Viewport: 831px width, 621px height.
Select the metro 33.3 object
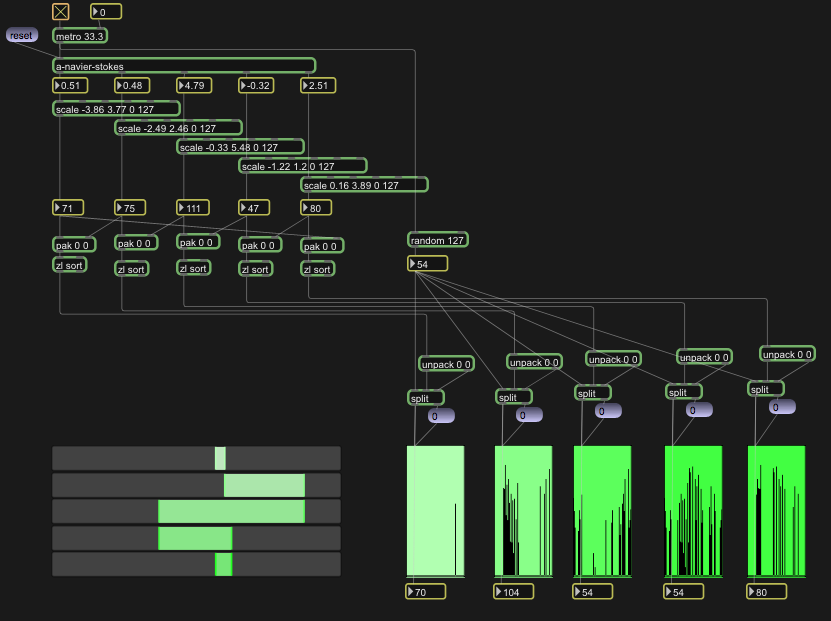pos(80,36)
